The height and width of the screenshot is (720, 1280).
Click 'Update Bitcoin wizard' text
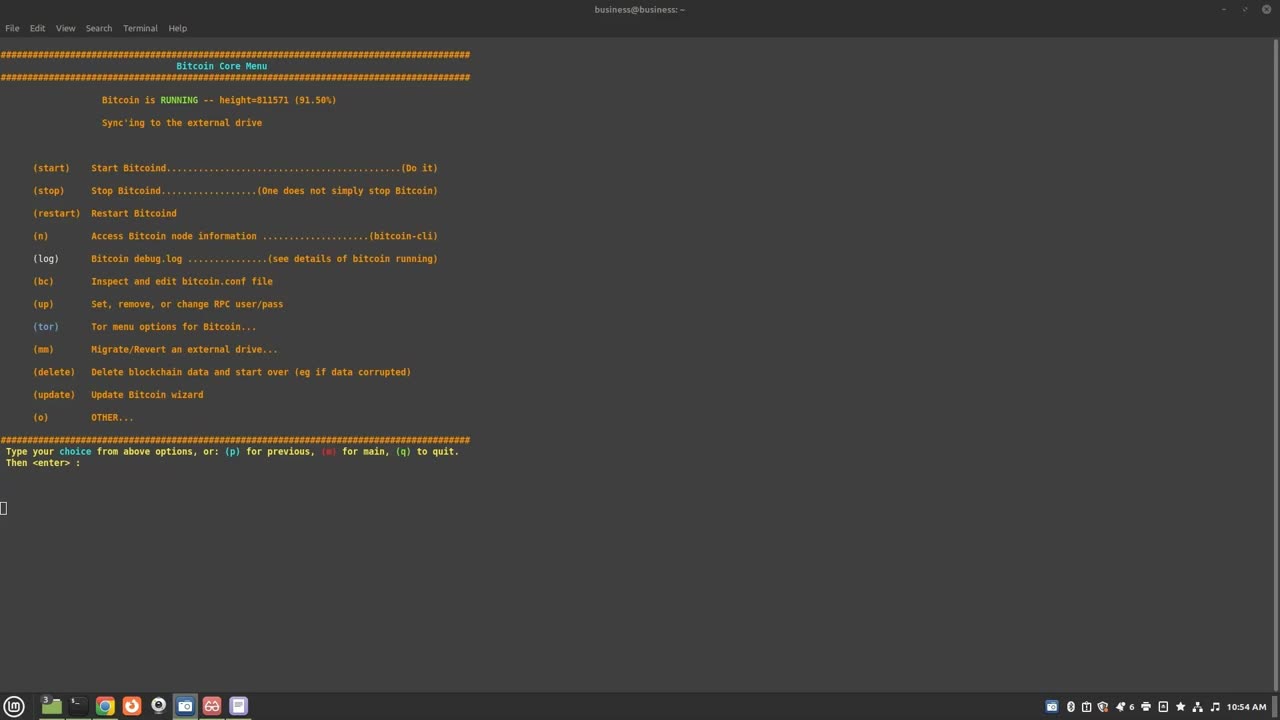pyautogui.click(x=147, y=395)
